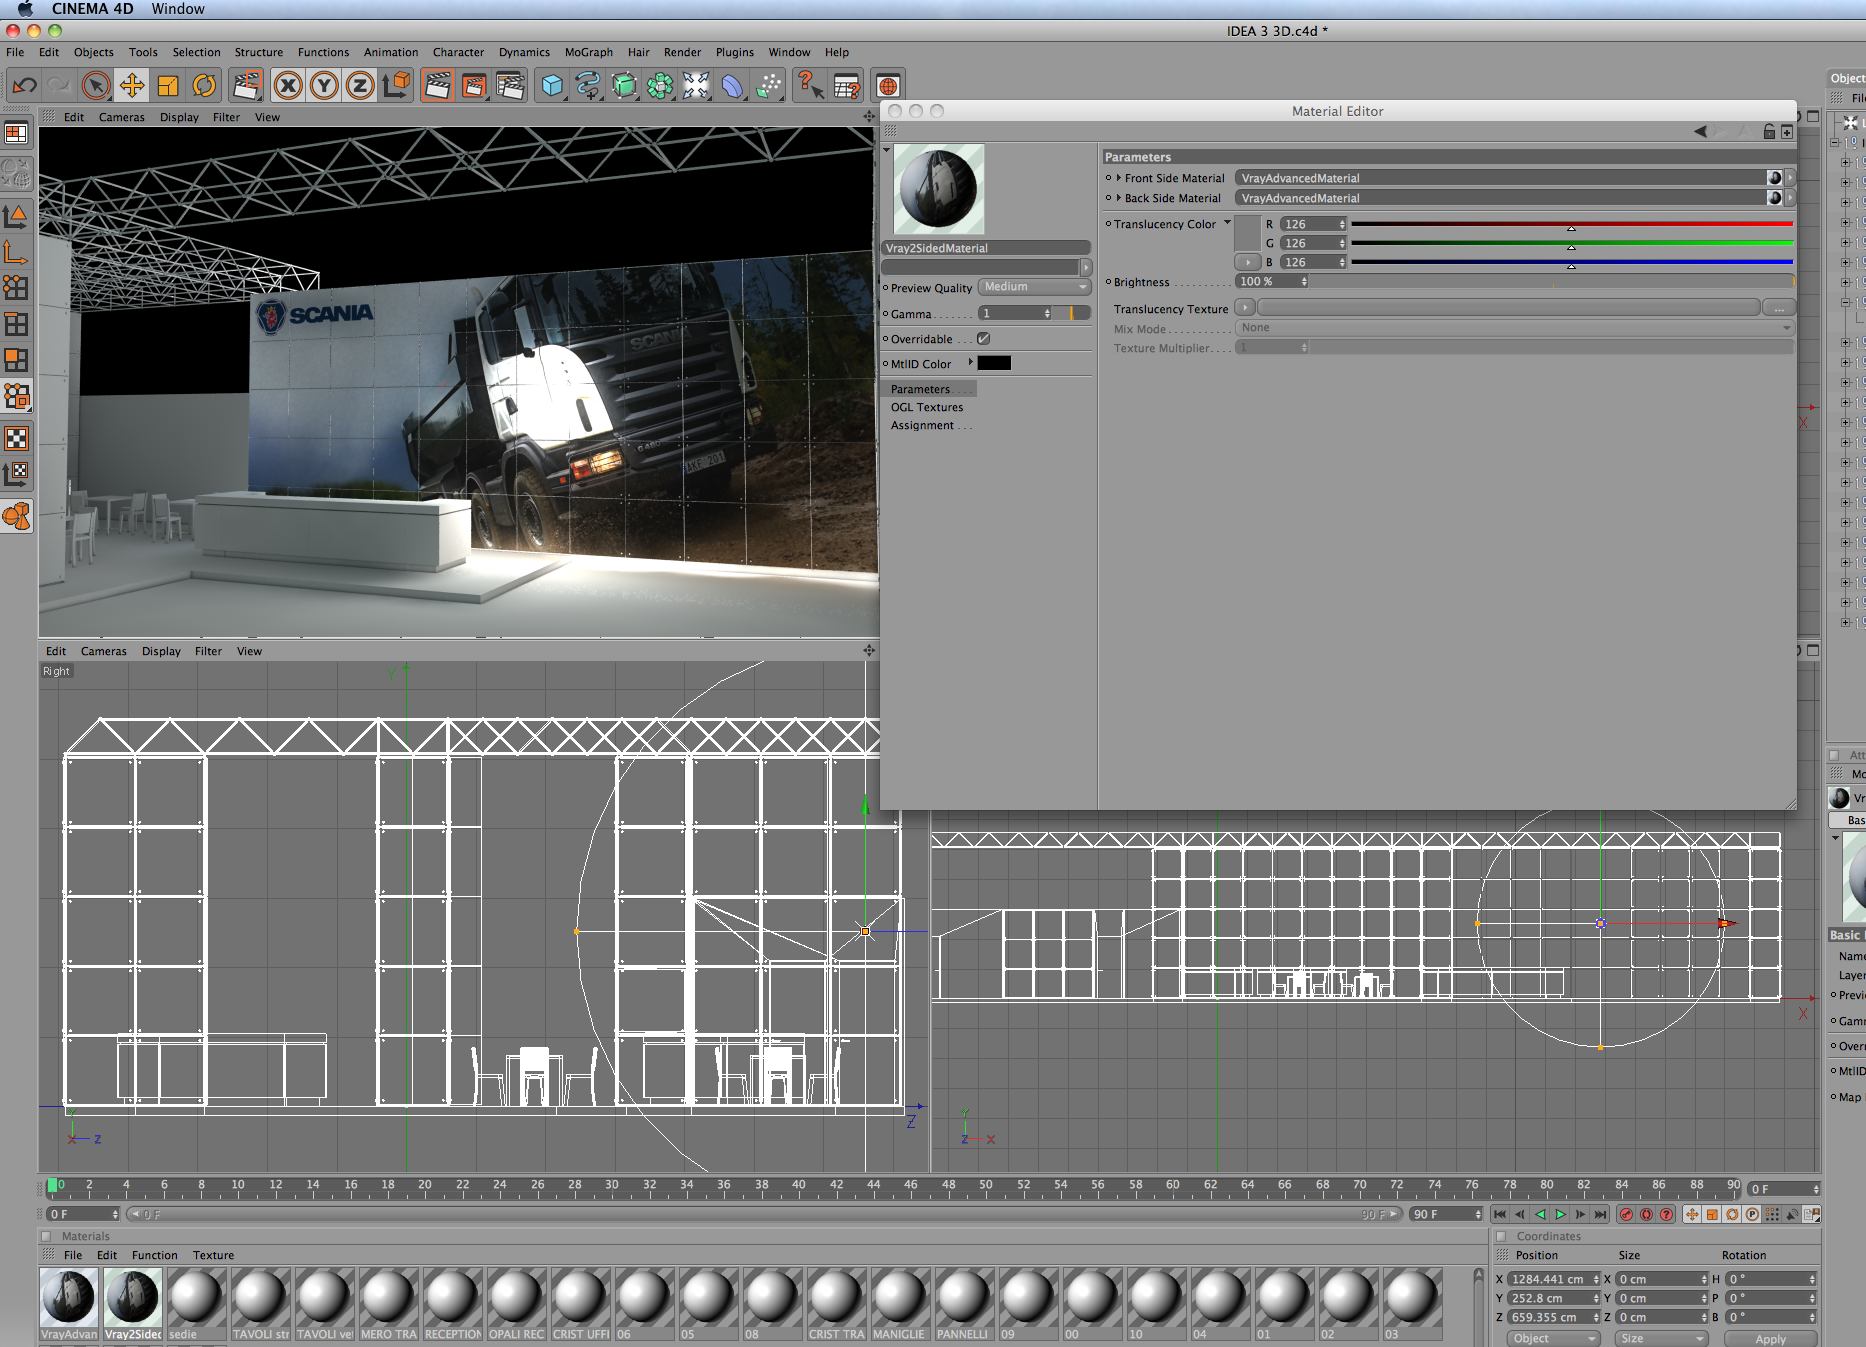Open the particle emitter icon

(x=769, y=86)
